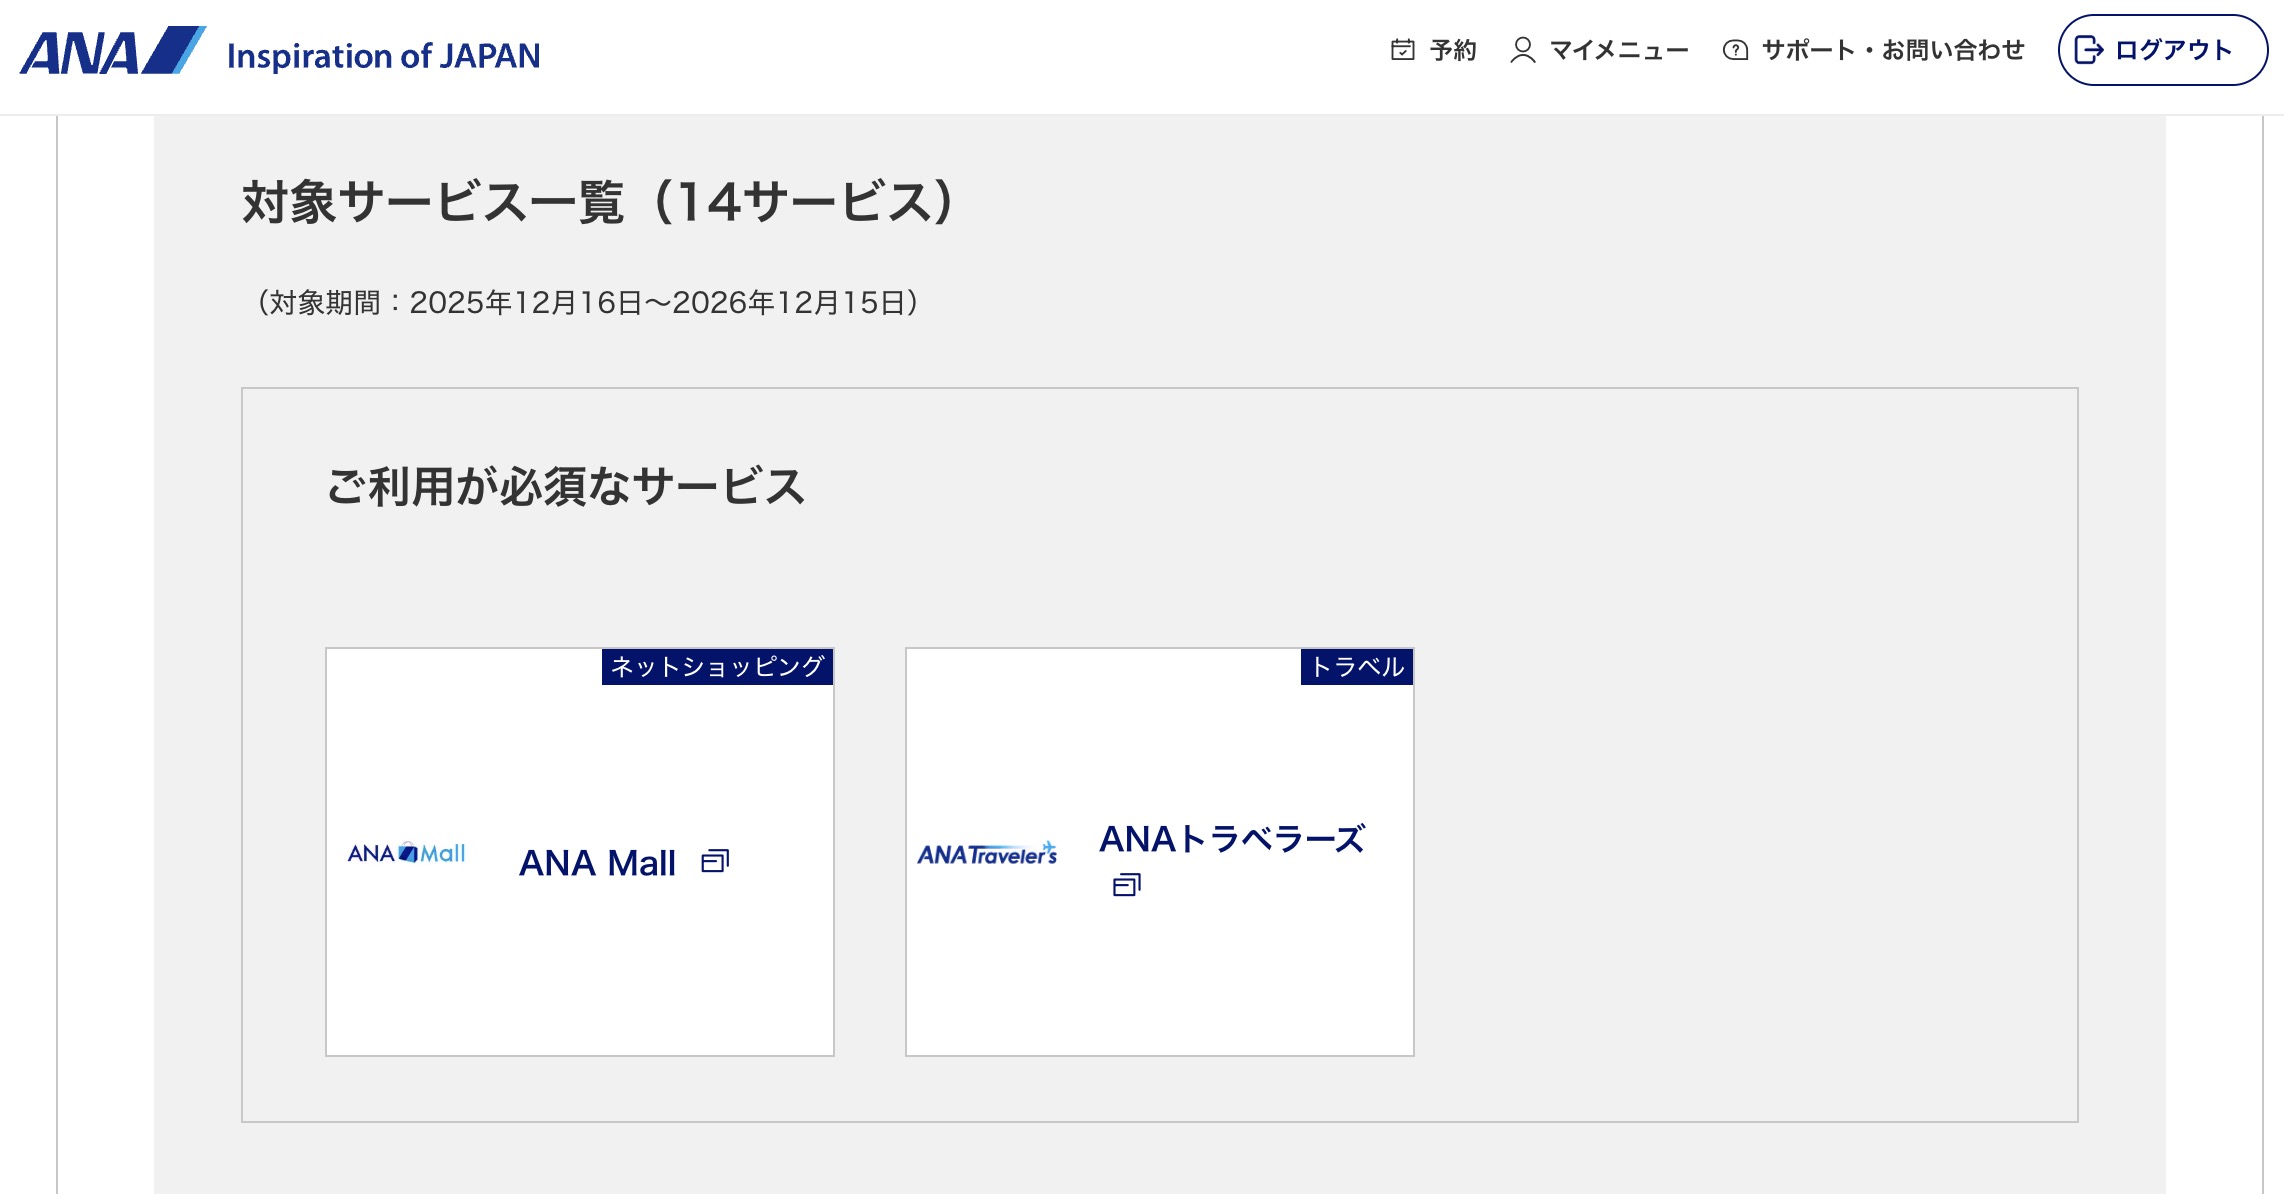Open the ANAトラベラーズ text link
The height and width of the screenshot is (1194, 2284).
pos(1232,839)
